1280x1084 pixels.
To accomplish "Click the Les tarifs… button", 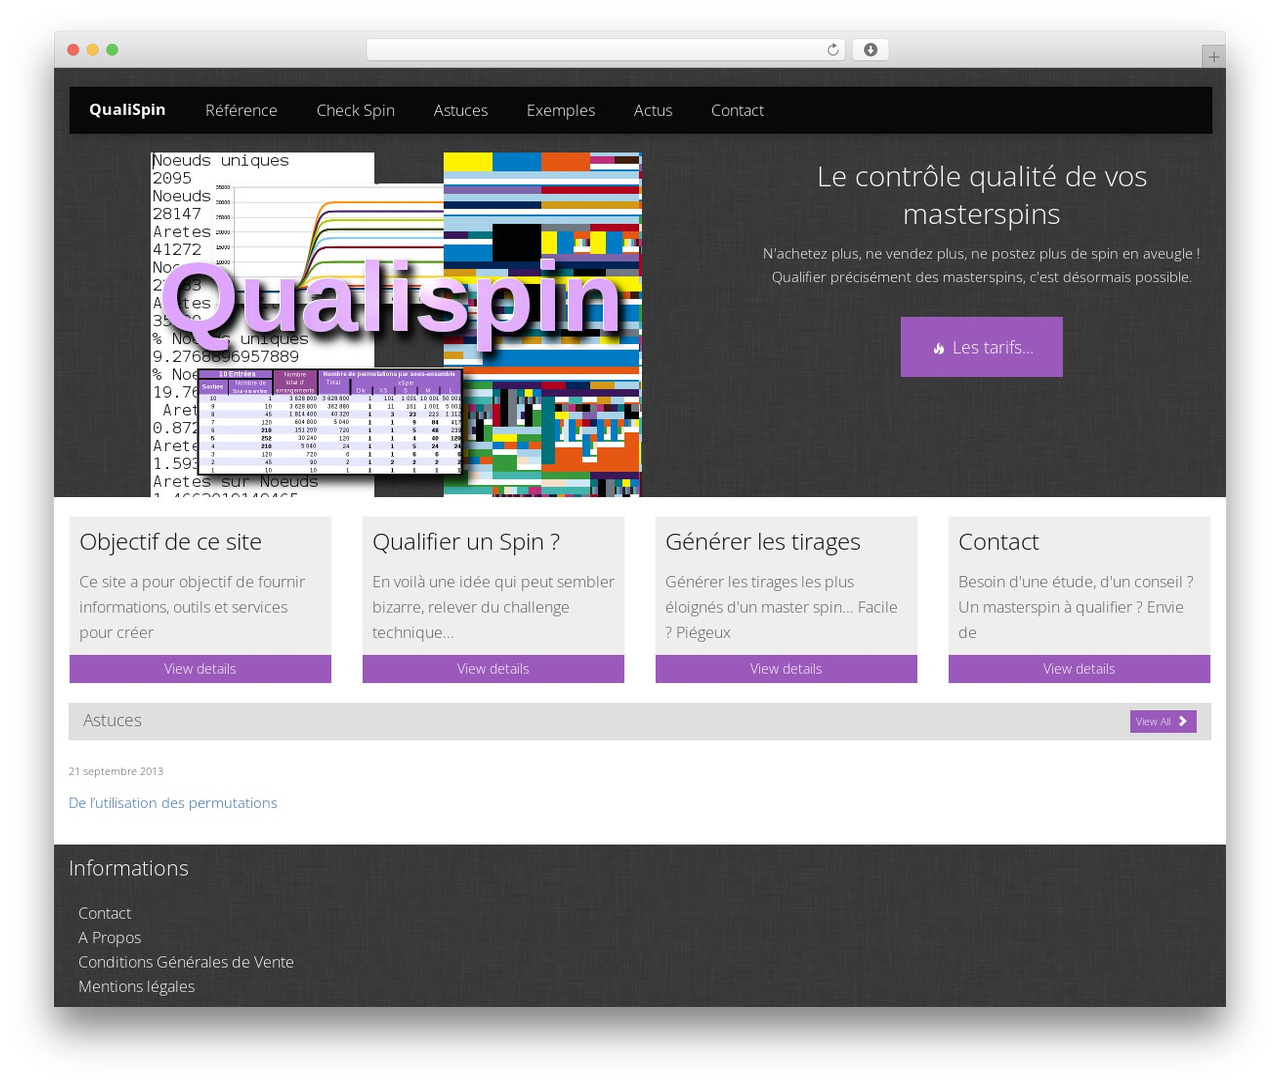I will [981, 347].
